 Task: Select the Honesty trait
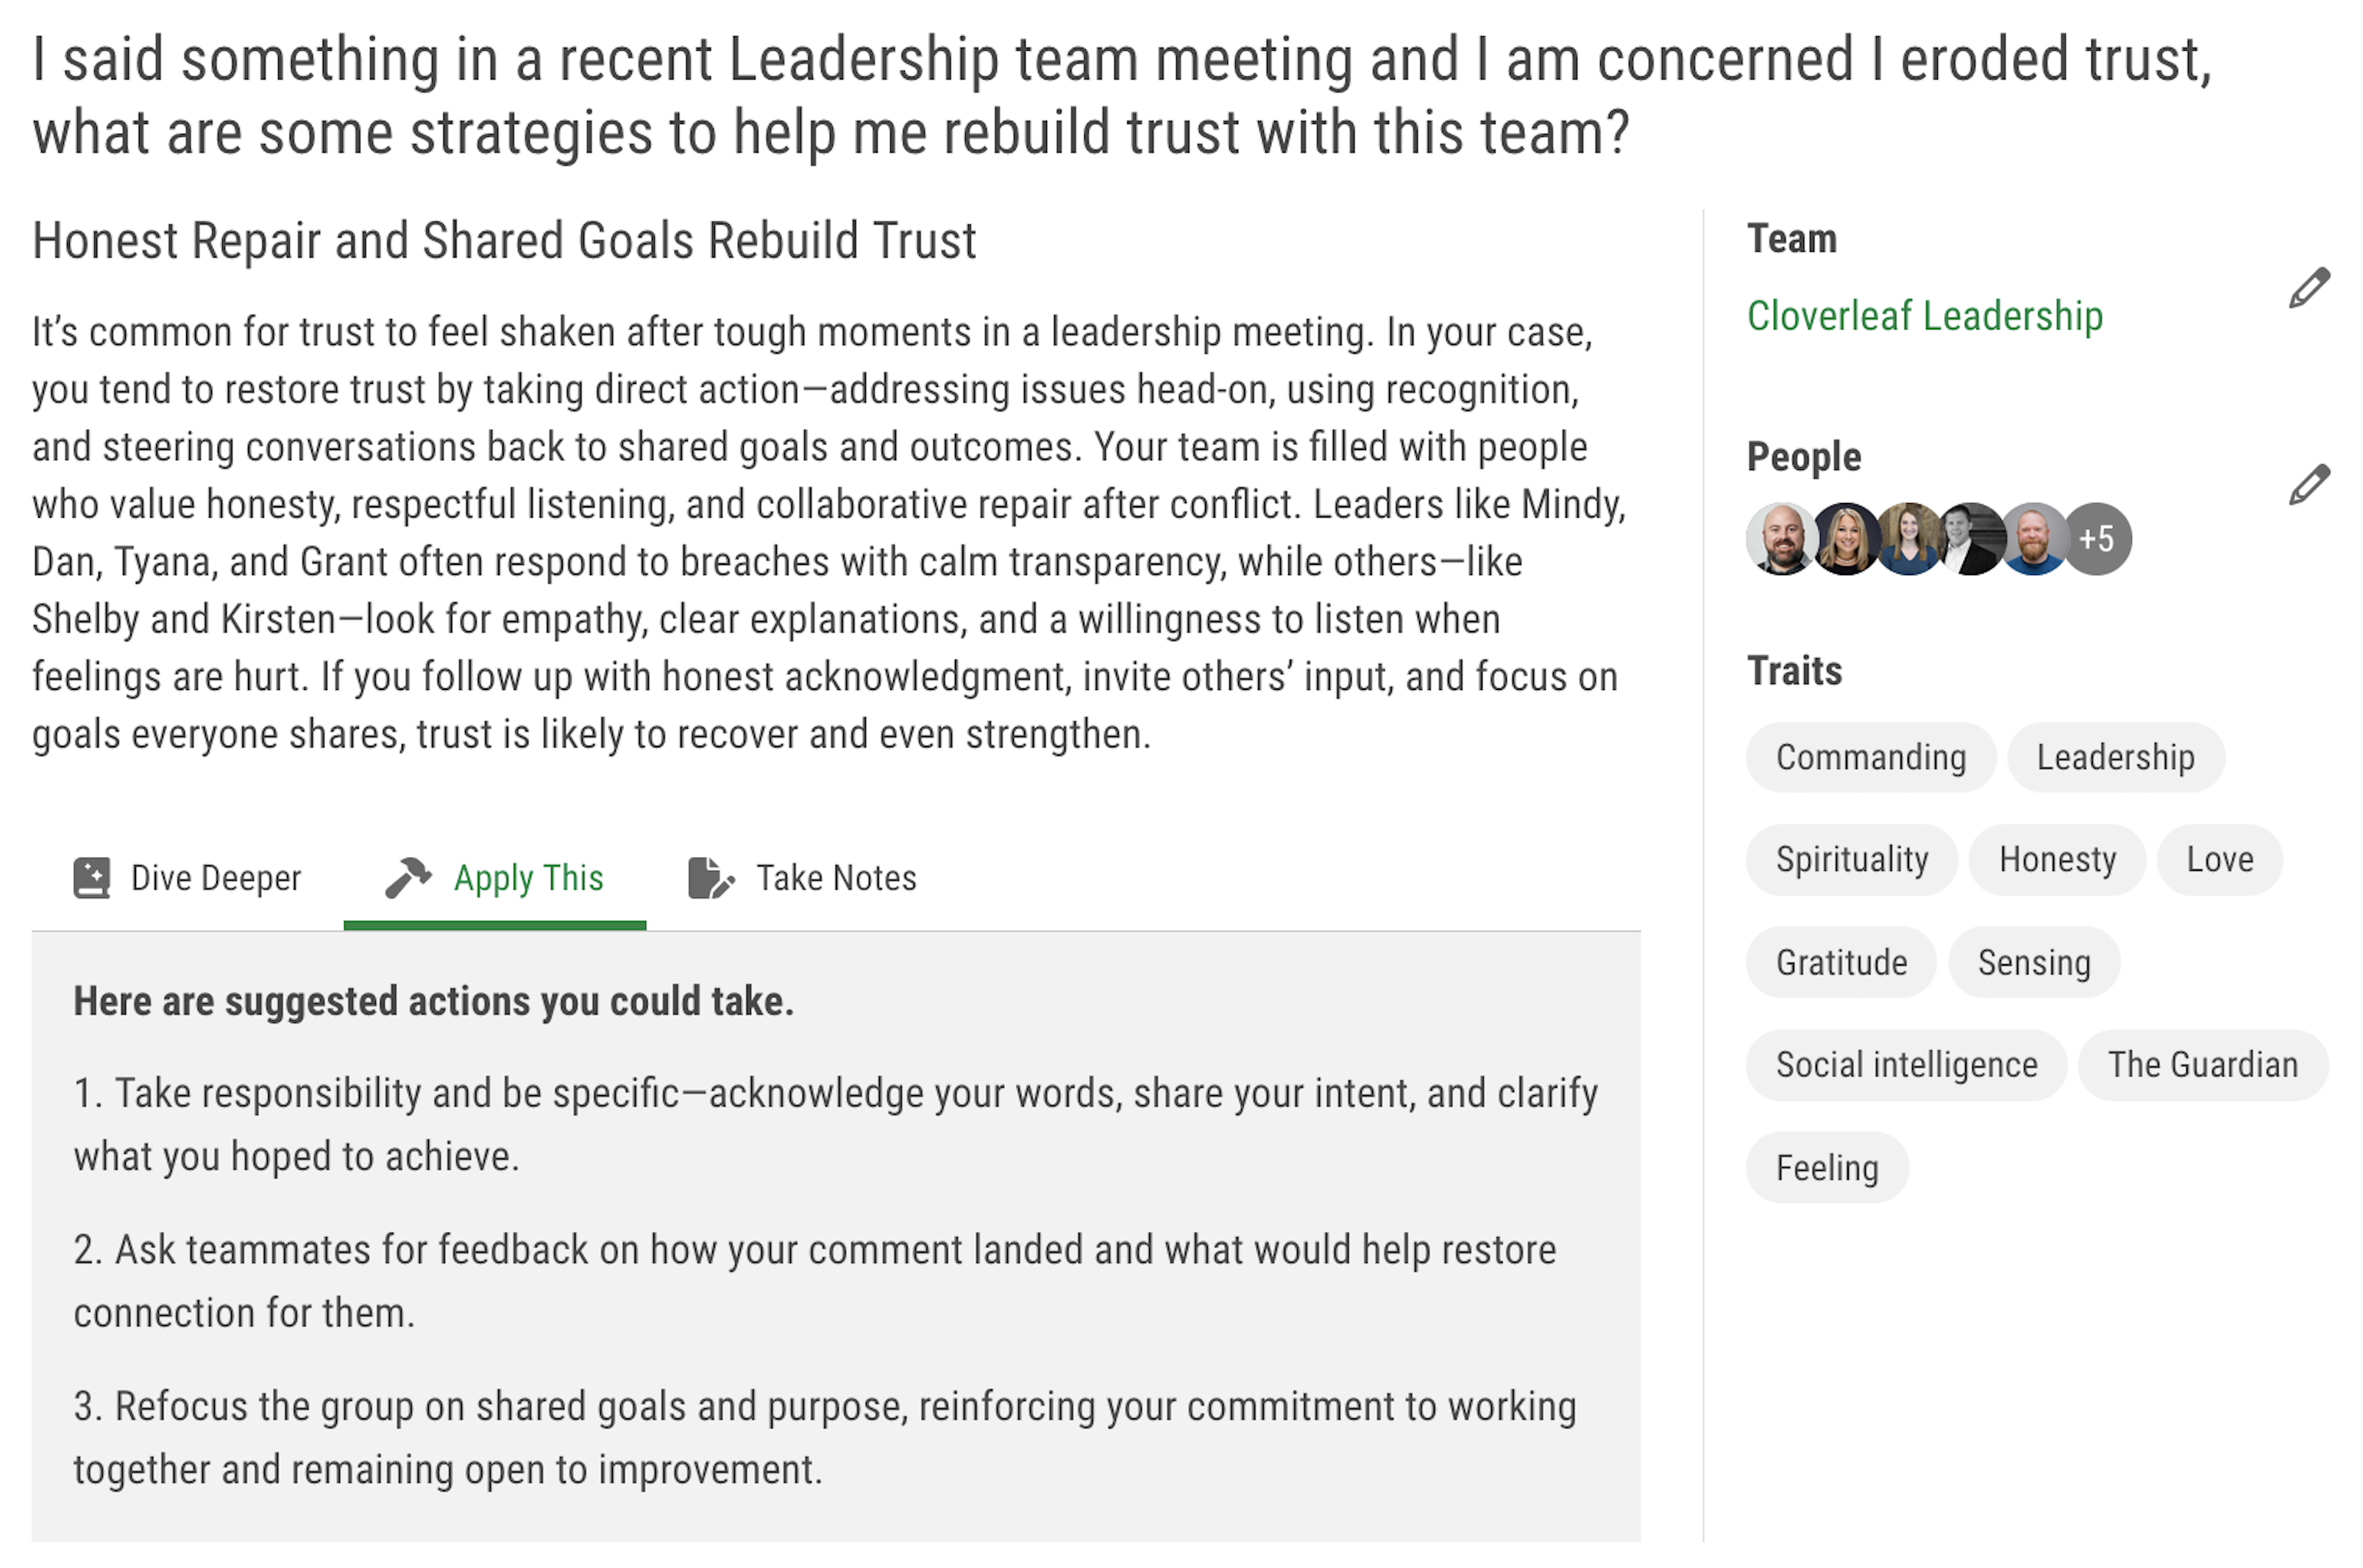tap(2056, 860)
